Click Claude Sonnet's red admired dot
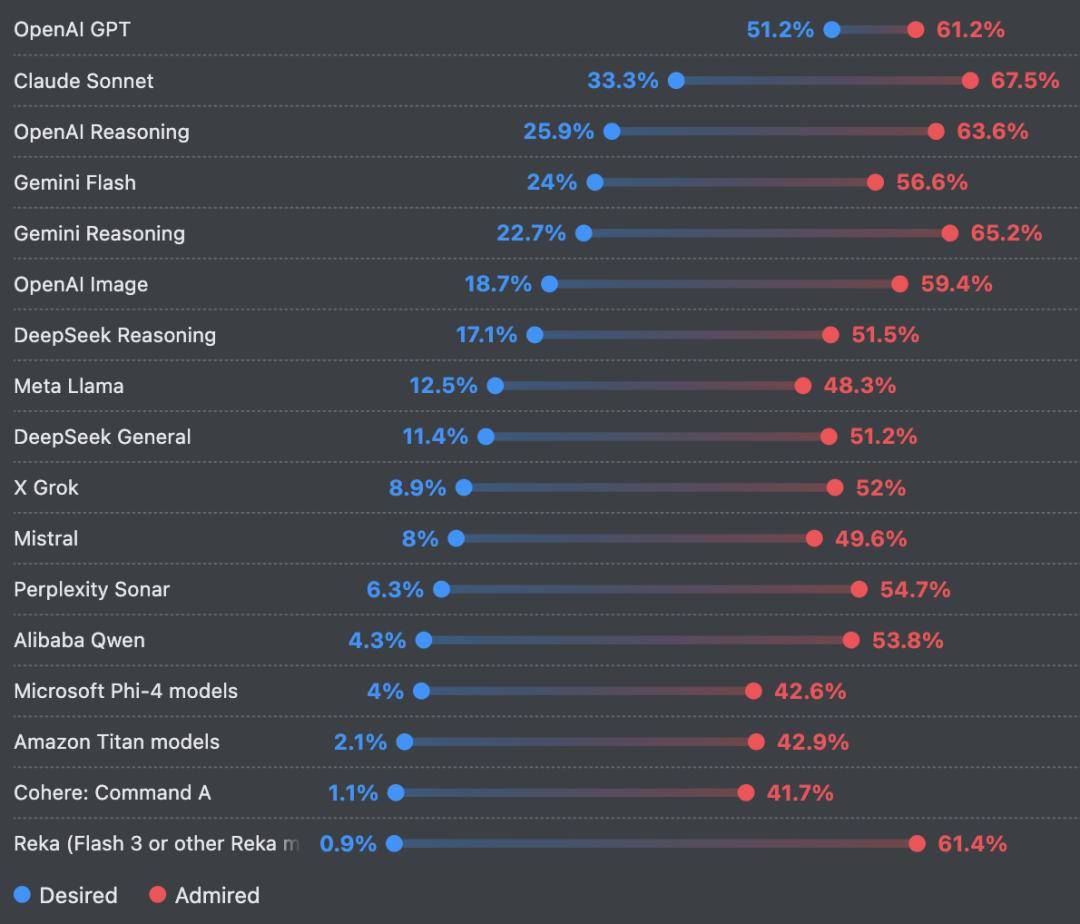The width and height of the screenshot is (1080, 924). pyautogui.click(x=970, y=81)
